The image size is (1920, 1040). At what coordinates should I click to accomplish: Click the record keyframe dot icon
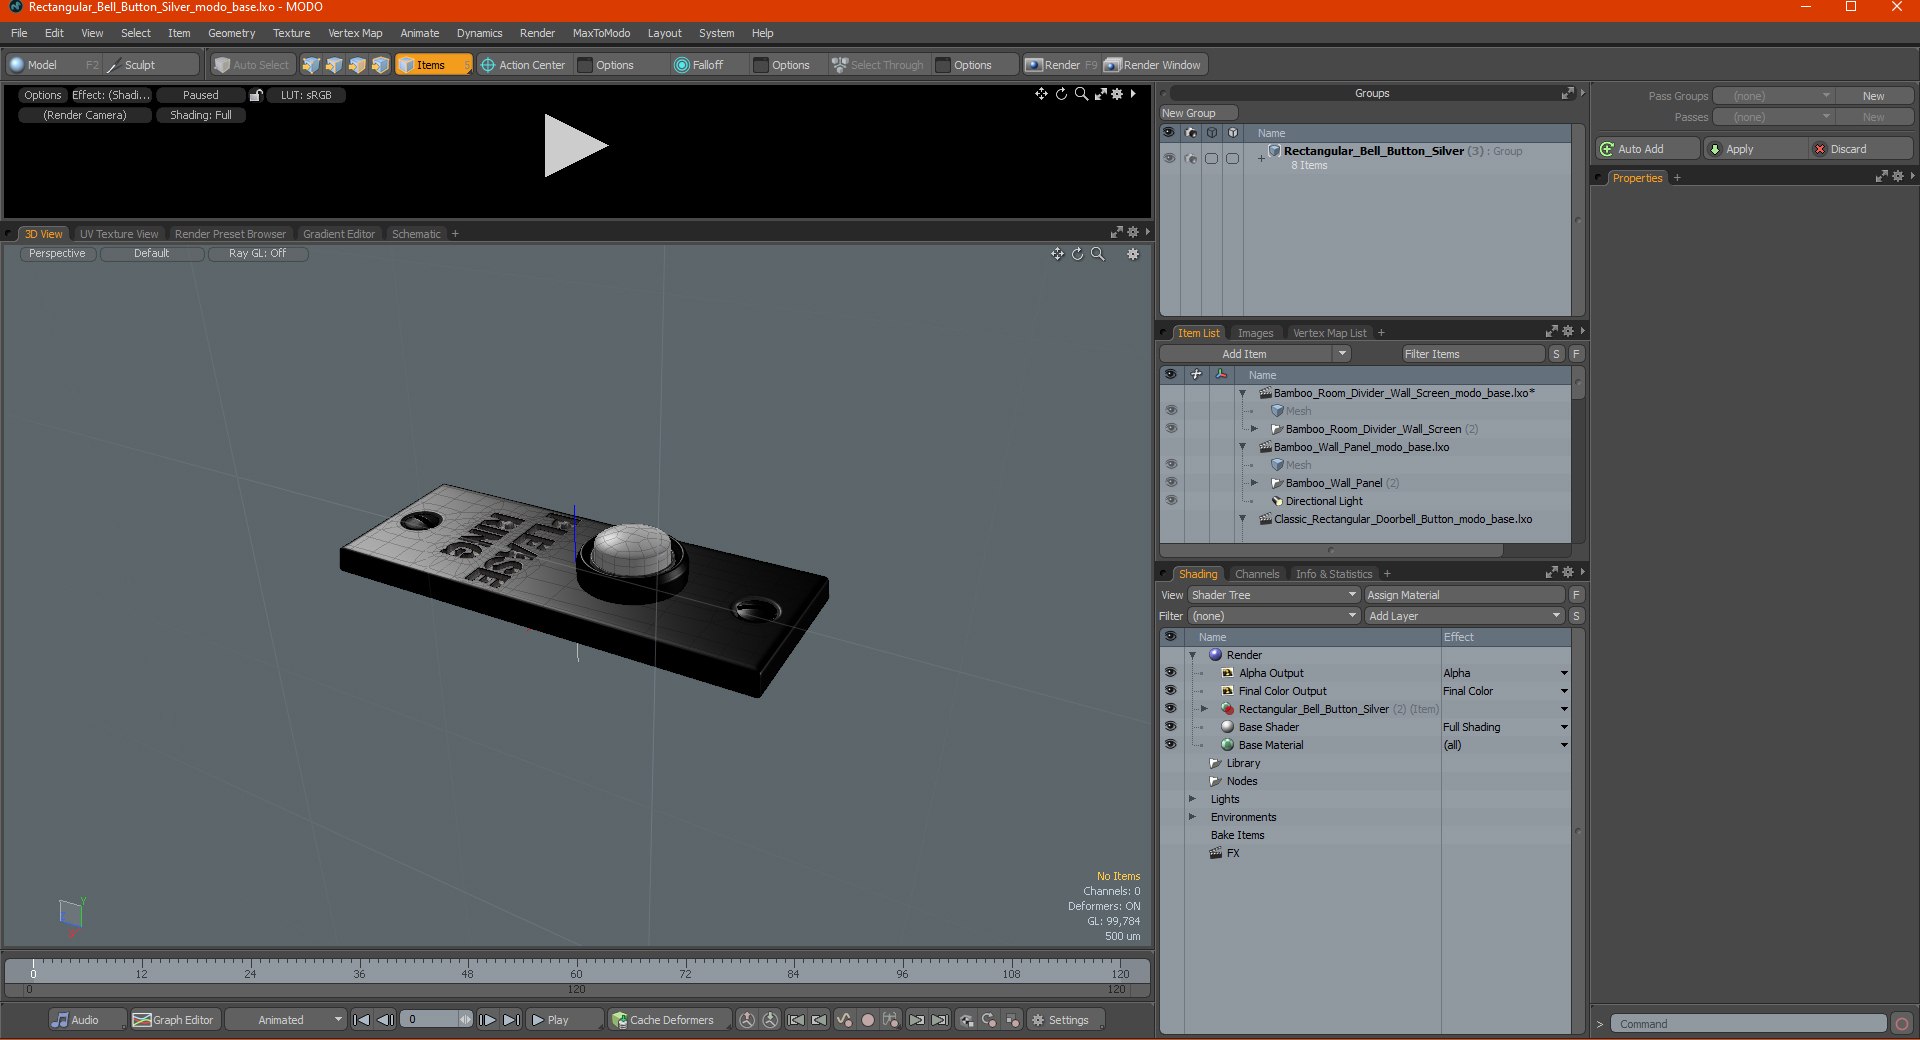point(868,1020)
